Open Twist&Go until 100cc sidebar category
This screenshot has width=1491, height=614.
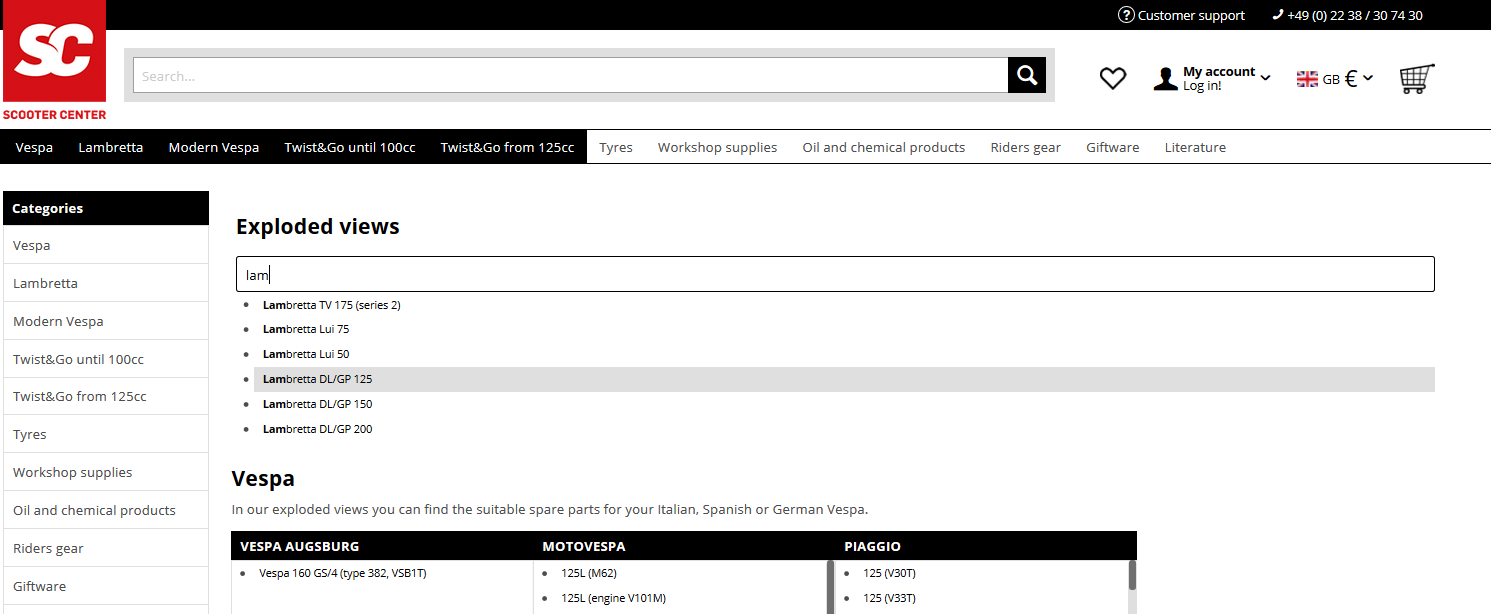106,359
